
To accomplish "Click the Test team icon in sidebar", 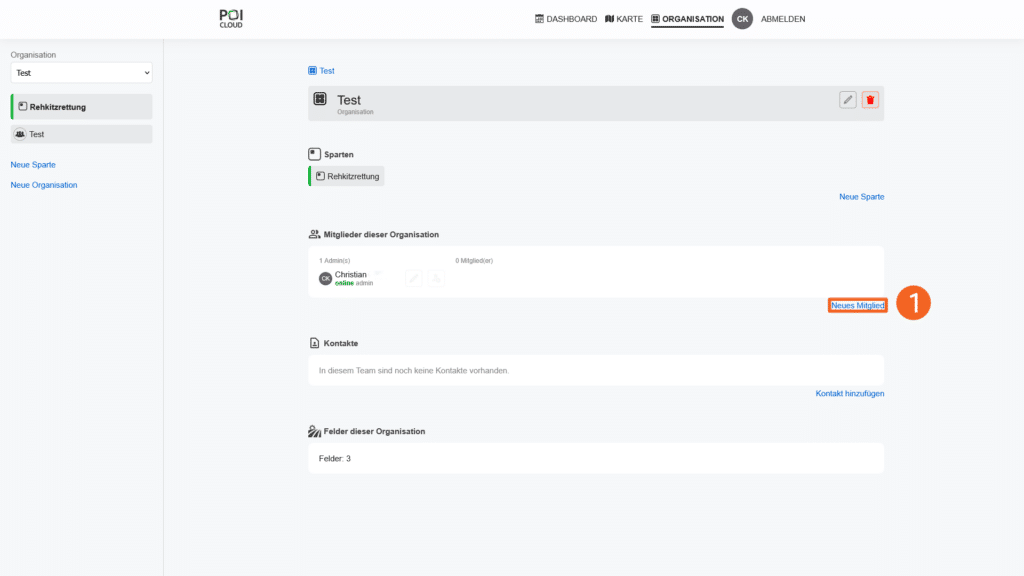I will tap(20, 134).
